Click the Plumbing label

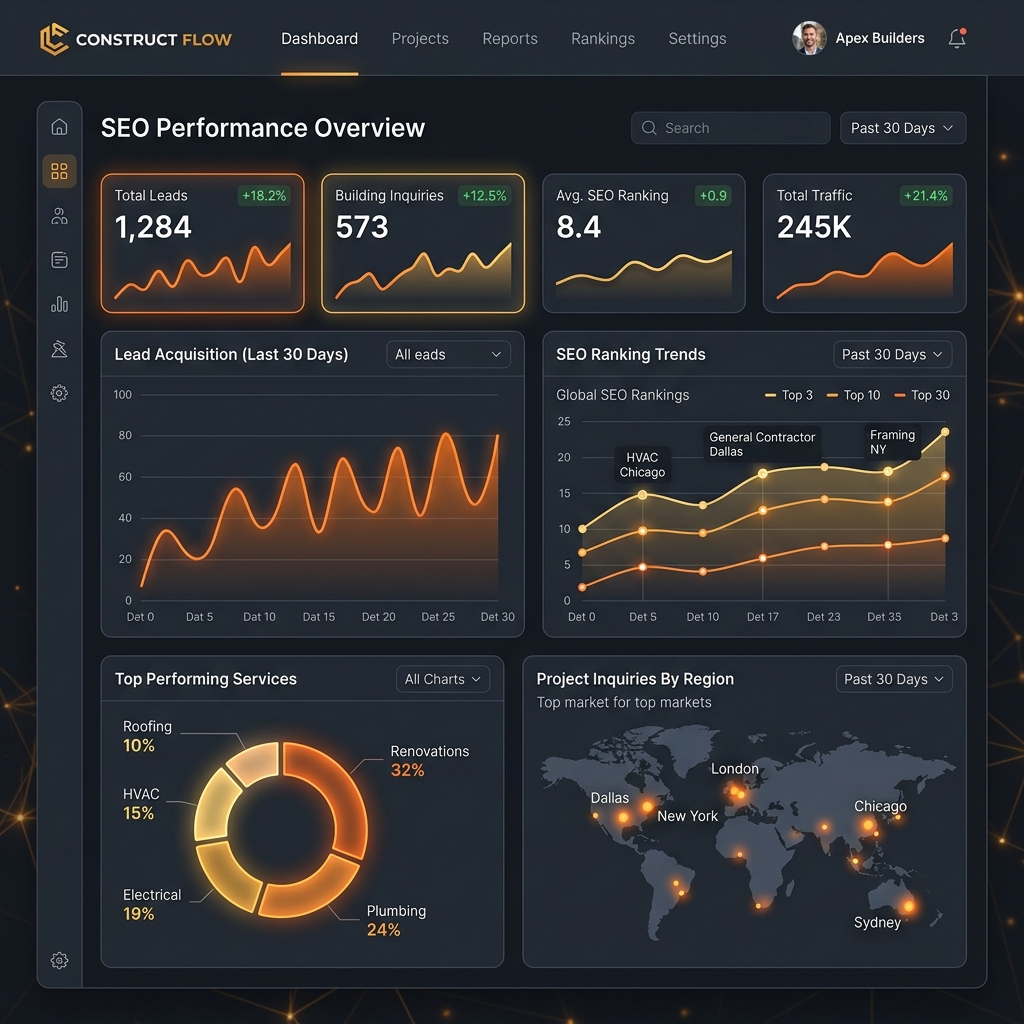pos(396,911)
